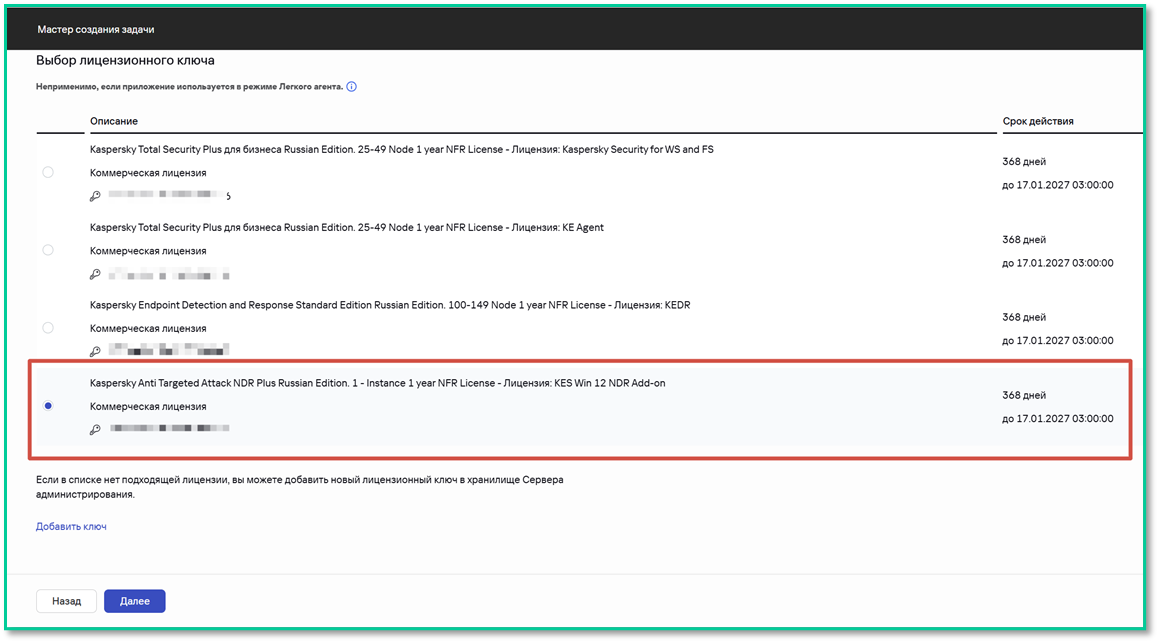The height and width of the screenshot is (643, 1159).
Task: Click the info icon next to Light Agent note
Action: coord(352,86)
